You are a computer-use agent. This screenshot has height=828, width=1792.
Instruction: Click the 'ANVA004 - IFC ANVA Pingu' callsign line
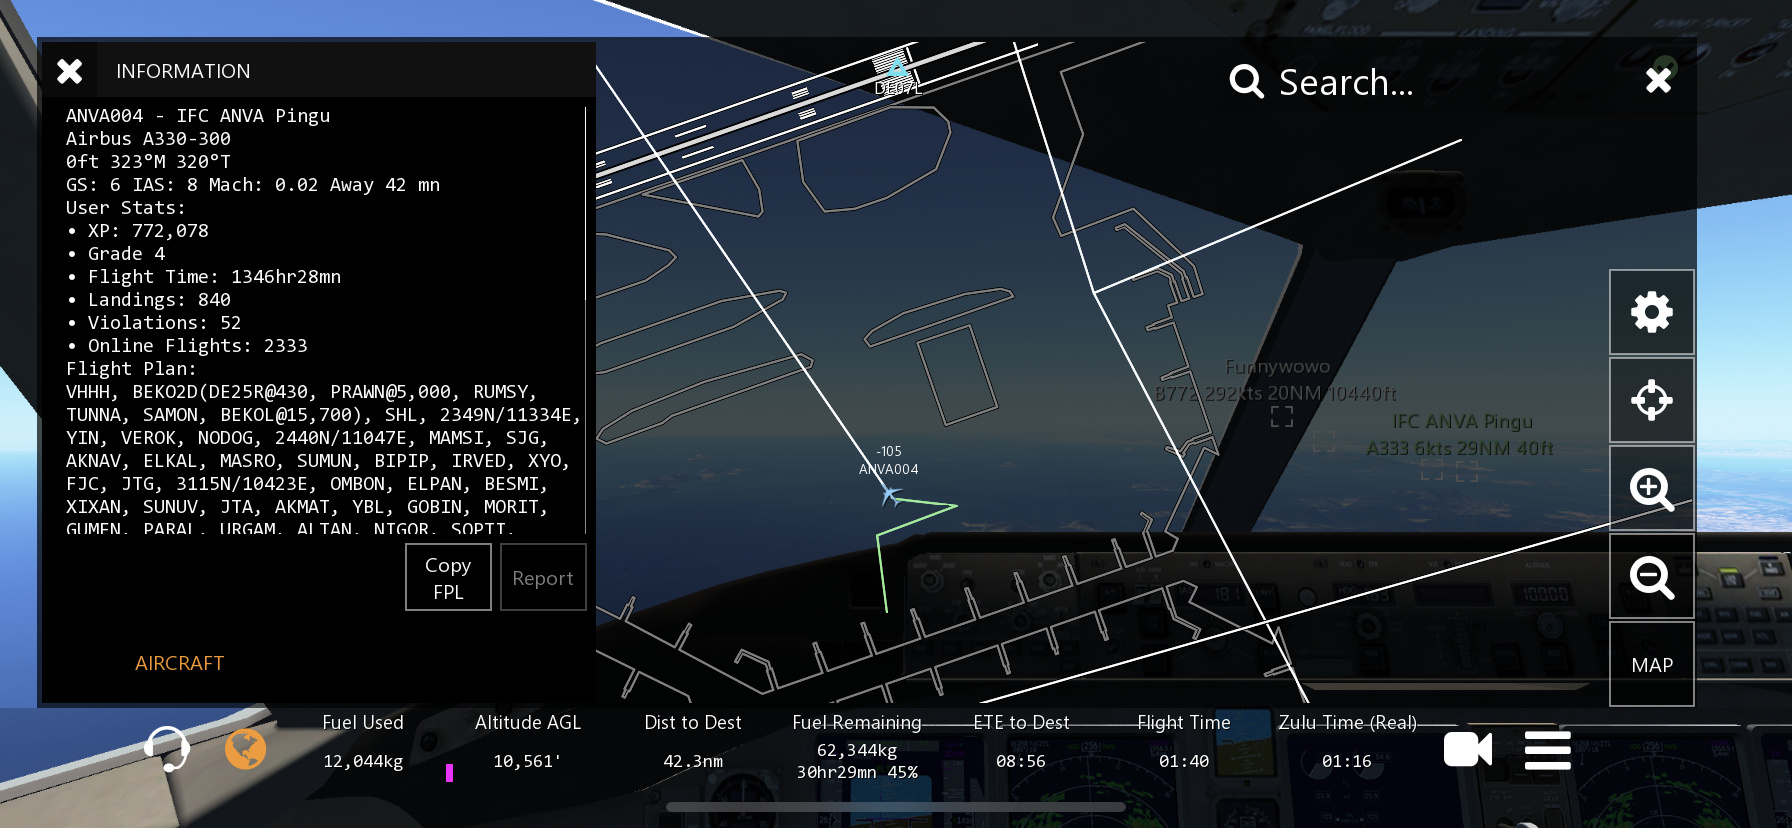[x=198, y=116]
